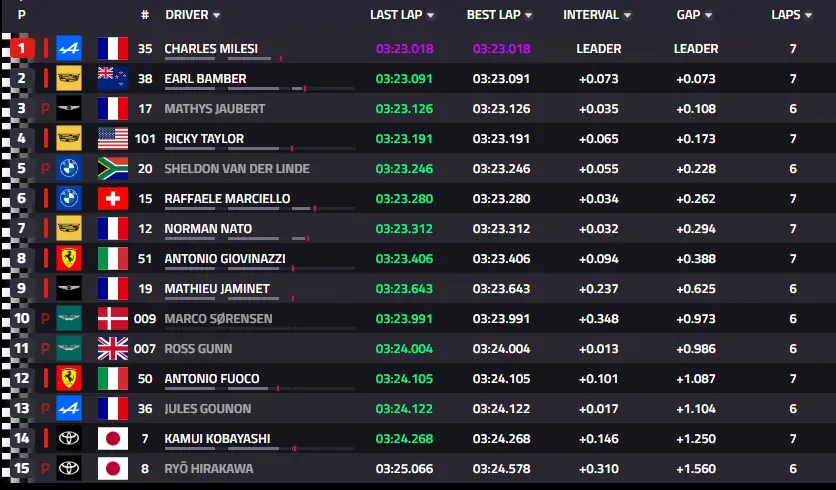Click the Cadillac badge next to Earl Bamber

point(69,78)
